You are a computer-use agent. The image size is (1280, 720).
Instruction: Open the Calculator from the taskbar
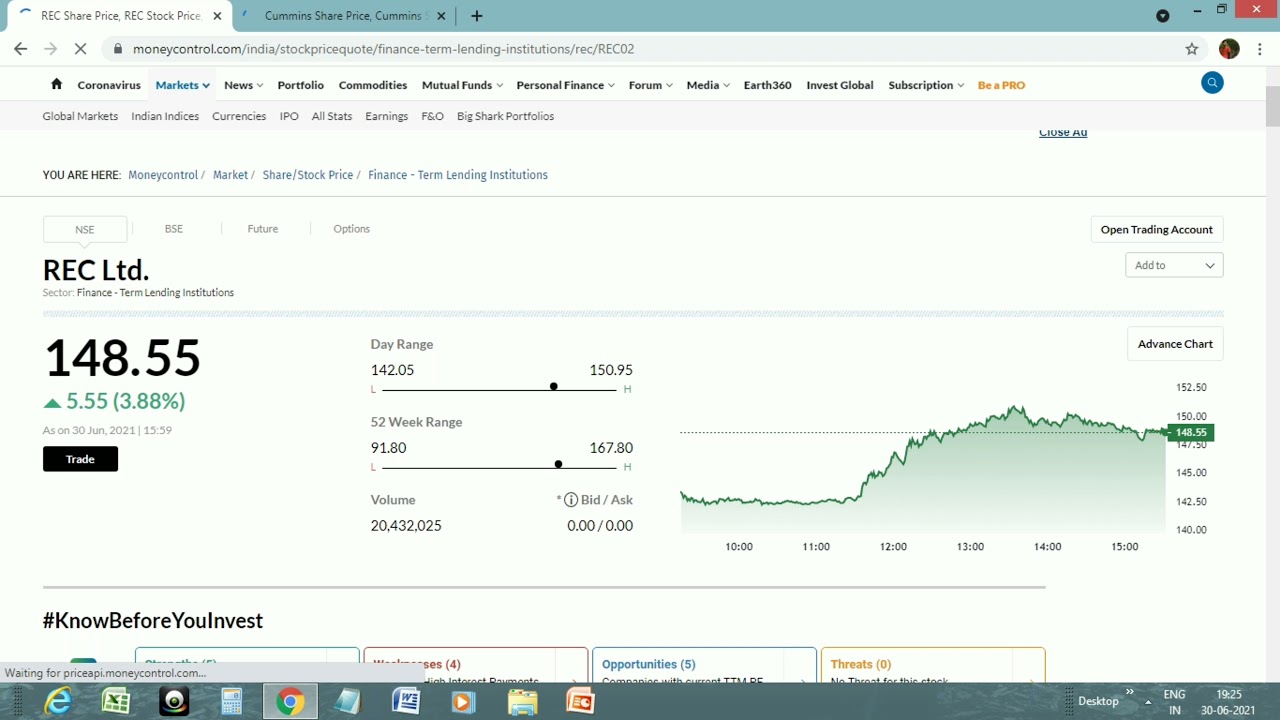click(x=231, y=702)
